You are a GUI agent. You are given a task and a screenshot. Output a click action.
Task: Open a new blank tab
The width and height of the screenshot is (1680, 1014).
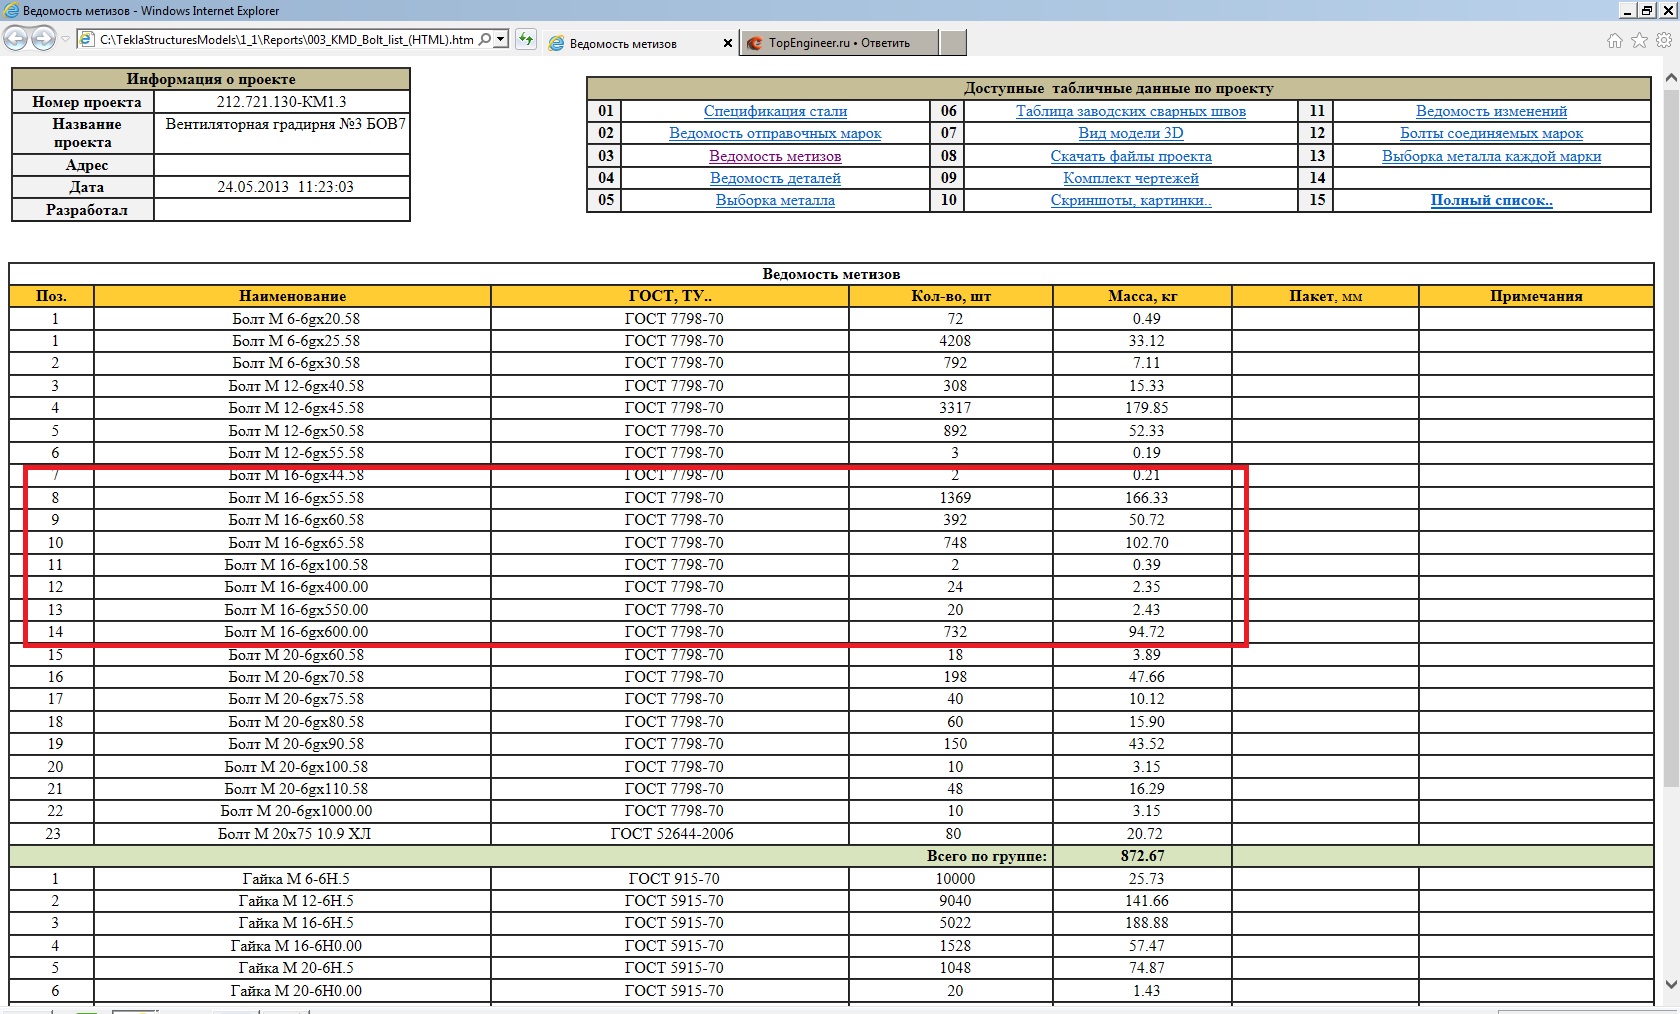tap(953, 43)
